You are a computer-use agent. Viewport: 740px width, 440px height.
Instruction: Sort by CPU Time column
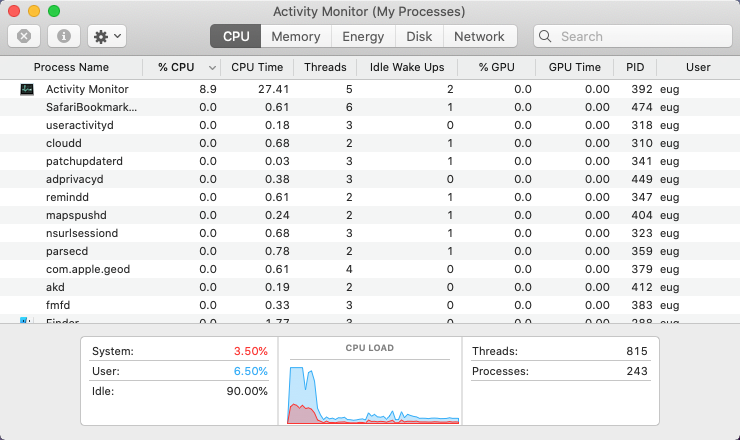(257, 68)
